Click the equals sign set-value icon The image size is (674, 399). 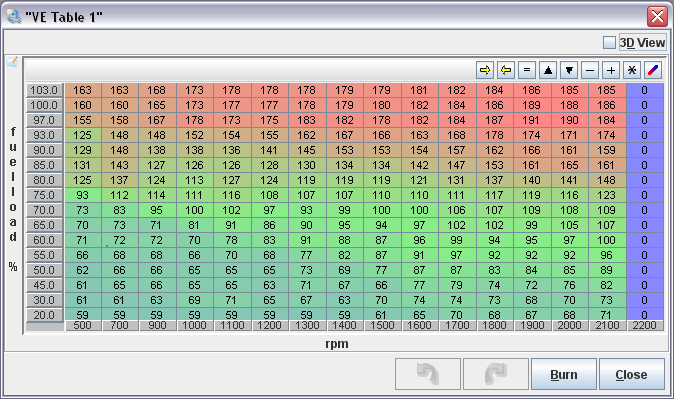pyautogui.click(x=527, y=70)
